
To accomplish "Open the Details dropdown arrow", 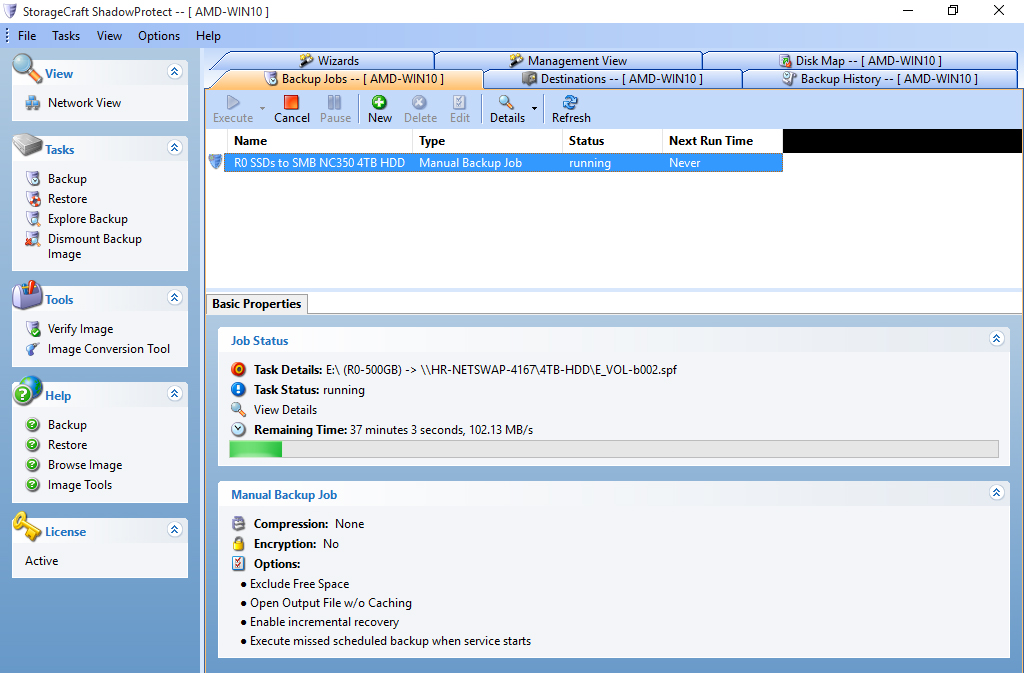I will point(534,108).
